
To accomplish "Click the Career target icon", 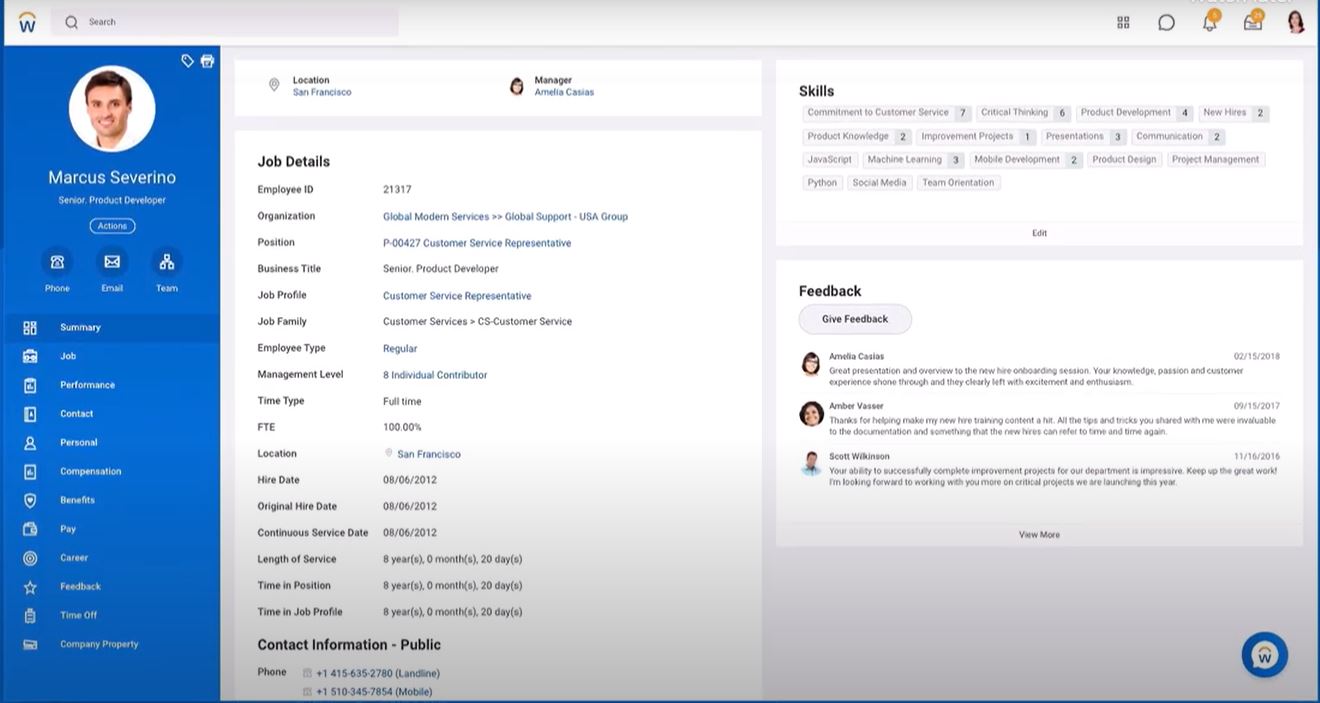I will pos(30,558).
